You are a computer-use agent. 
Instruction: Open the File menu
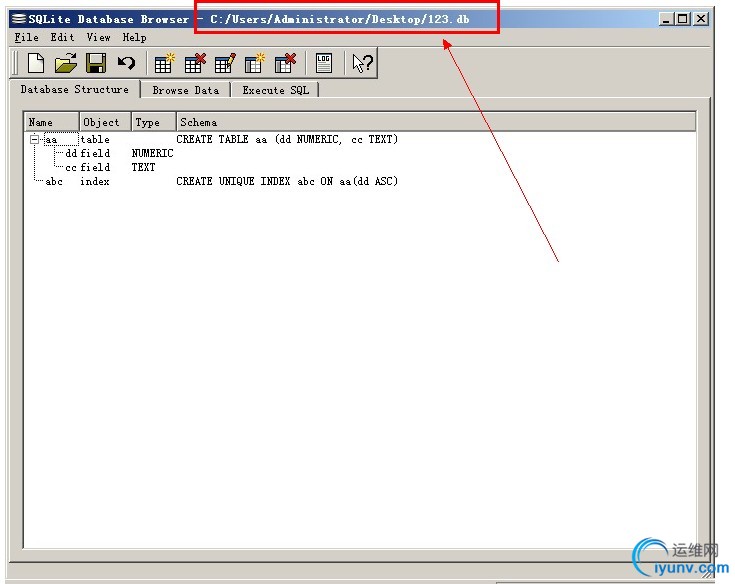pyautogui.click(x=26, y=37)
